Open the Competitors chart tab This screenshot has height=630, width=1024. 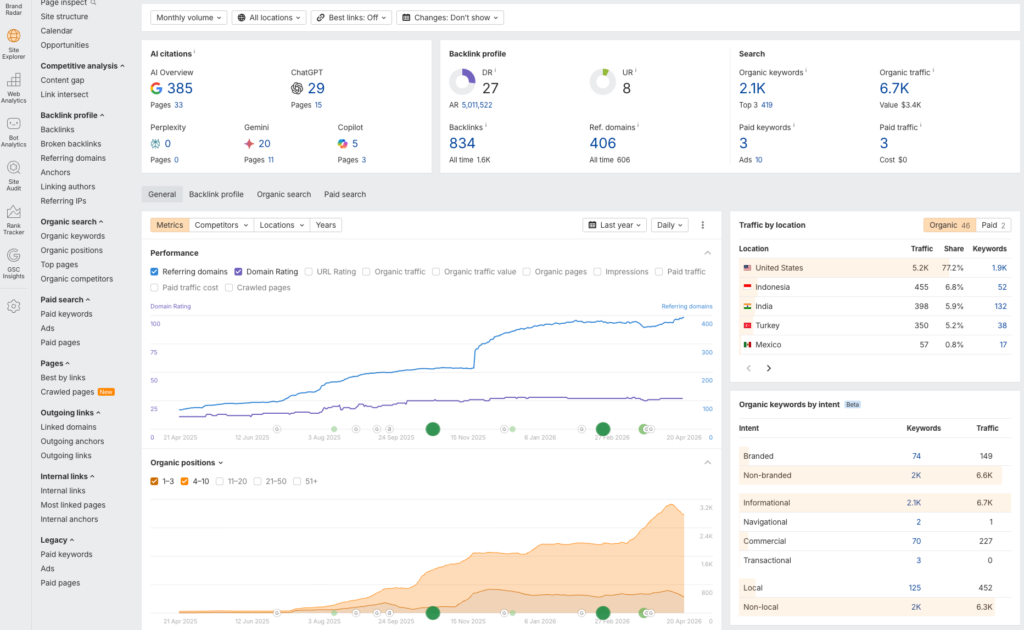tap(221, 225)
